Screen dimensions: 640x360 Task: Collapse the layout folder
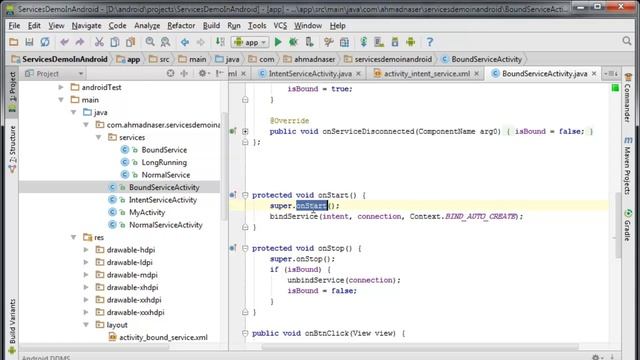86,325
